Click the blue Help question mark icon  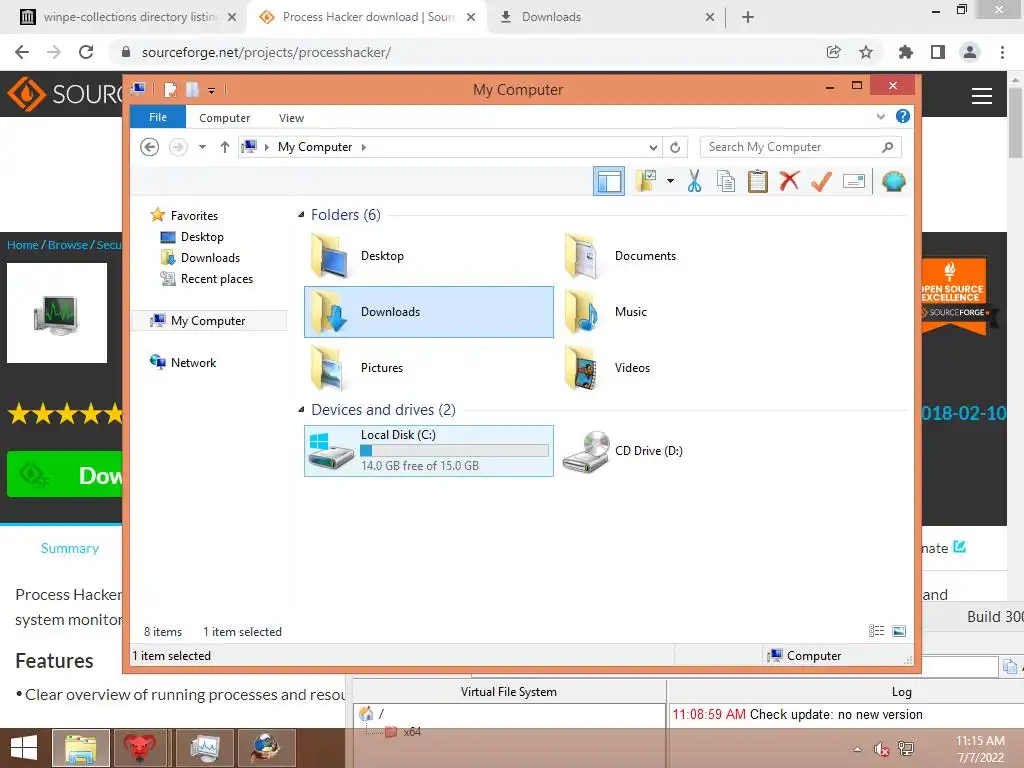coord(903,116)
